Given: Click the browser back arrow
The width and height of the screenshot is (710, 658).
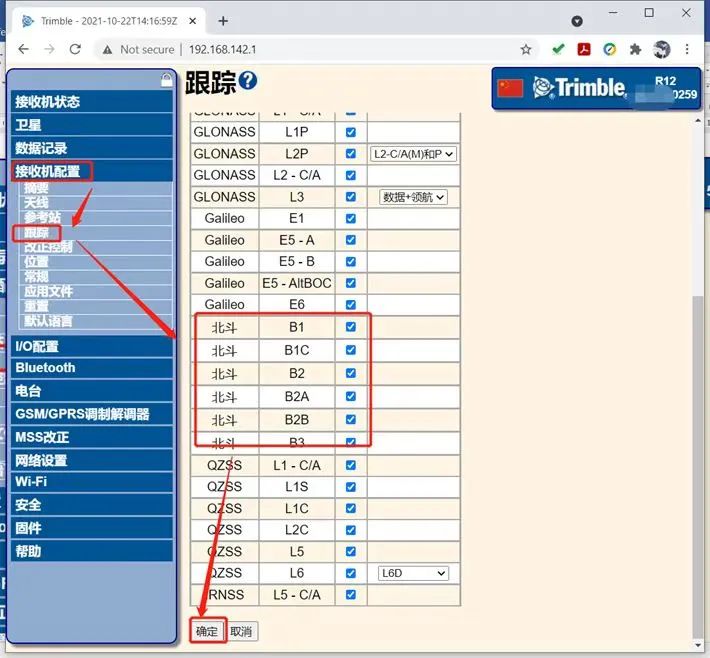Looking at the screenshot, I should (24, 49).
